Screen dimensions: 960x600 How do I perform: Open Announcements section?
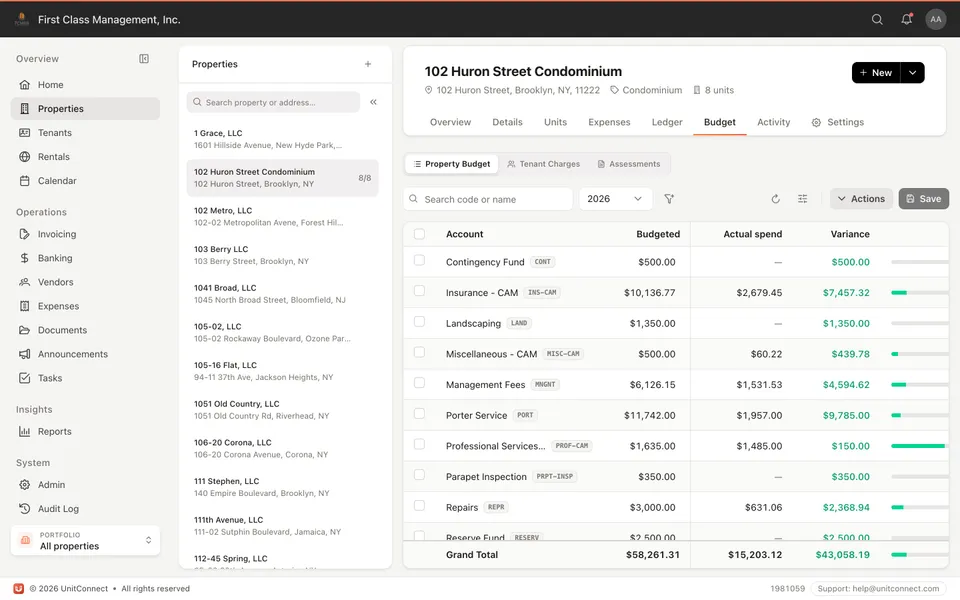85,354
